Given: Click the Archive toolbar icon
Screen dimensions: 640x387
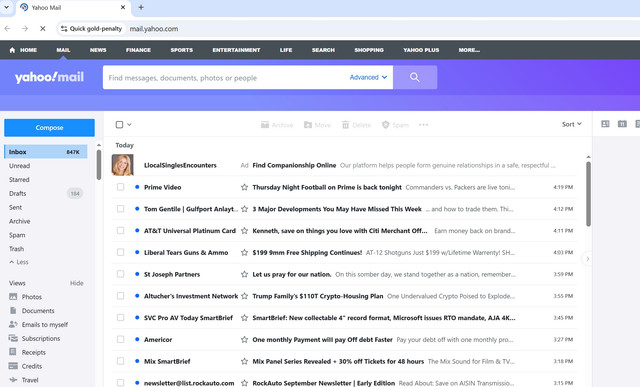Looking at the screenshot, I should 265,125.
